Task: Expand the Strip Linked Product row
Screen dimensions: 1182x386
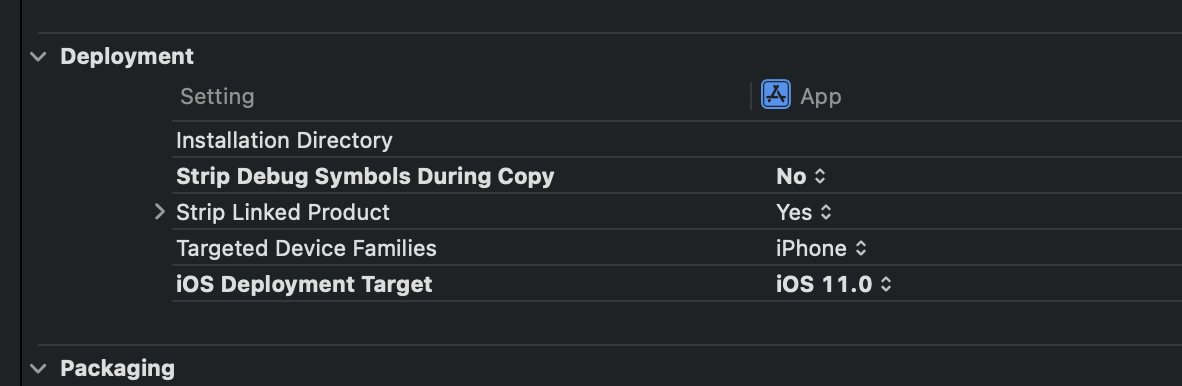Action: pos(159,212)
